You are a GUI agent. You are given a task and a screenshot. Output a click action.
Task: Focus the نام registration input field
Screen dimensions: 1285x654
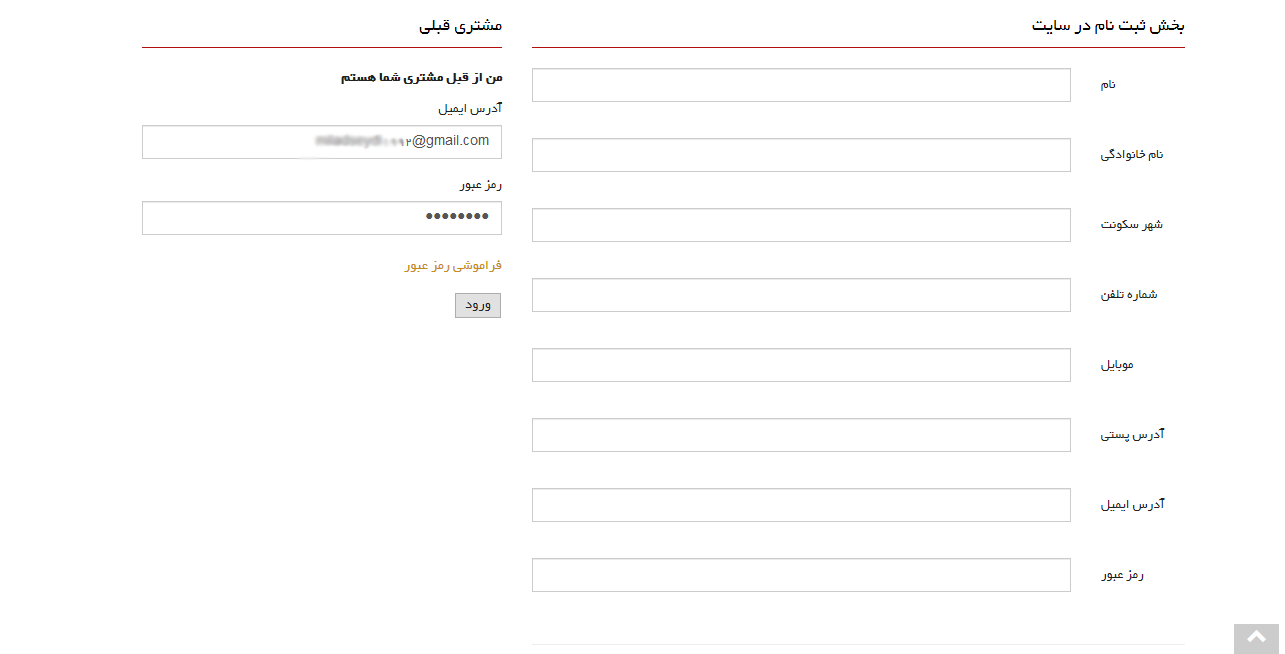pos(800,85)
